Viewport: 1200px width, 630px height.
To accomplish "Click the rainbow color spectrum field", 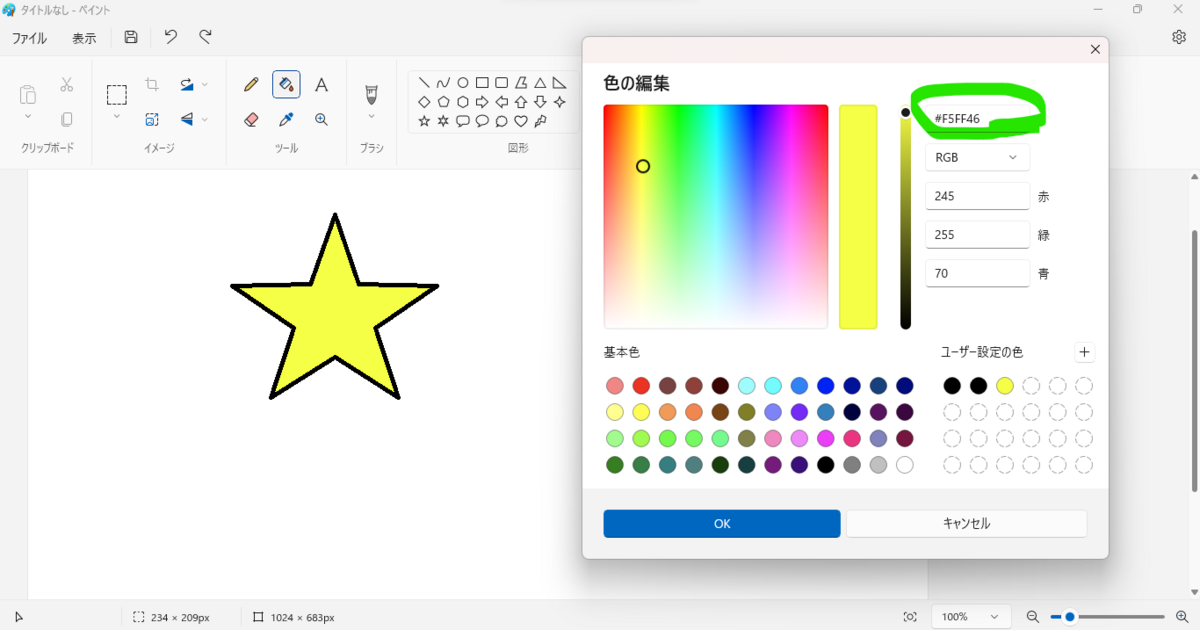I will point(716,216).
